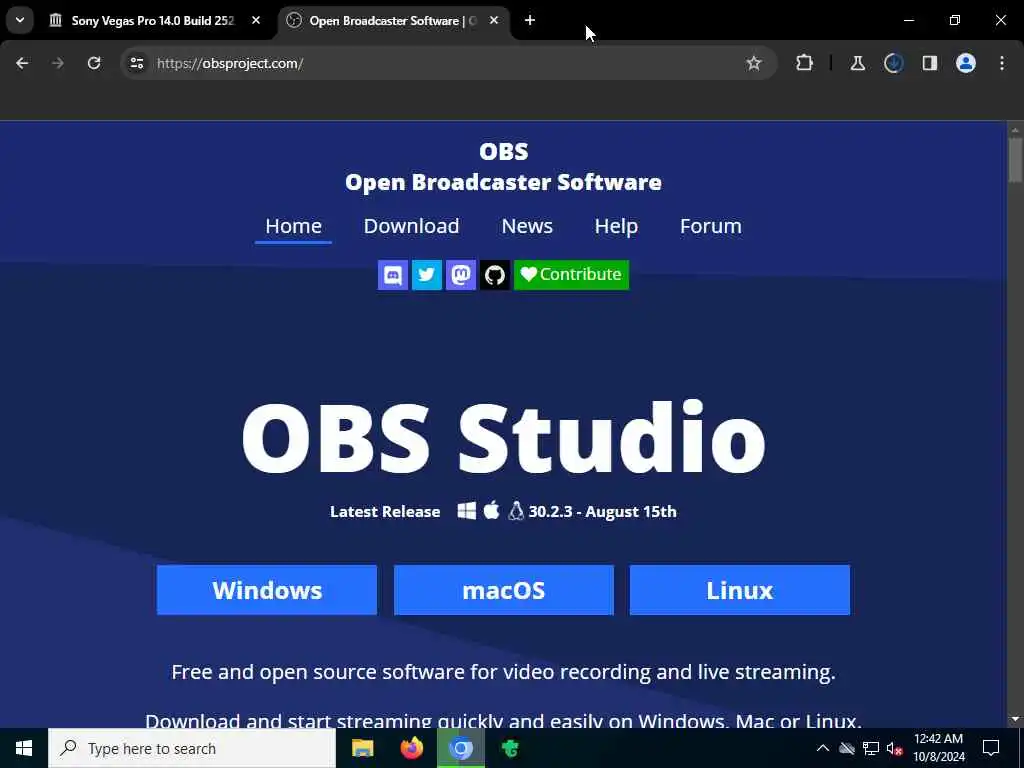The image size is (1024, 768).
Task: Launch Firefox from the taskbar
Action: [411, 748]
